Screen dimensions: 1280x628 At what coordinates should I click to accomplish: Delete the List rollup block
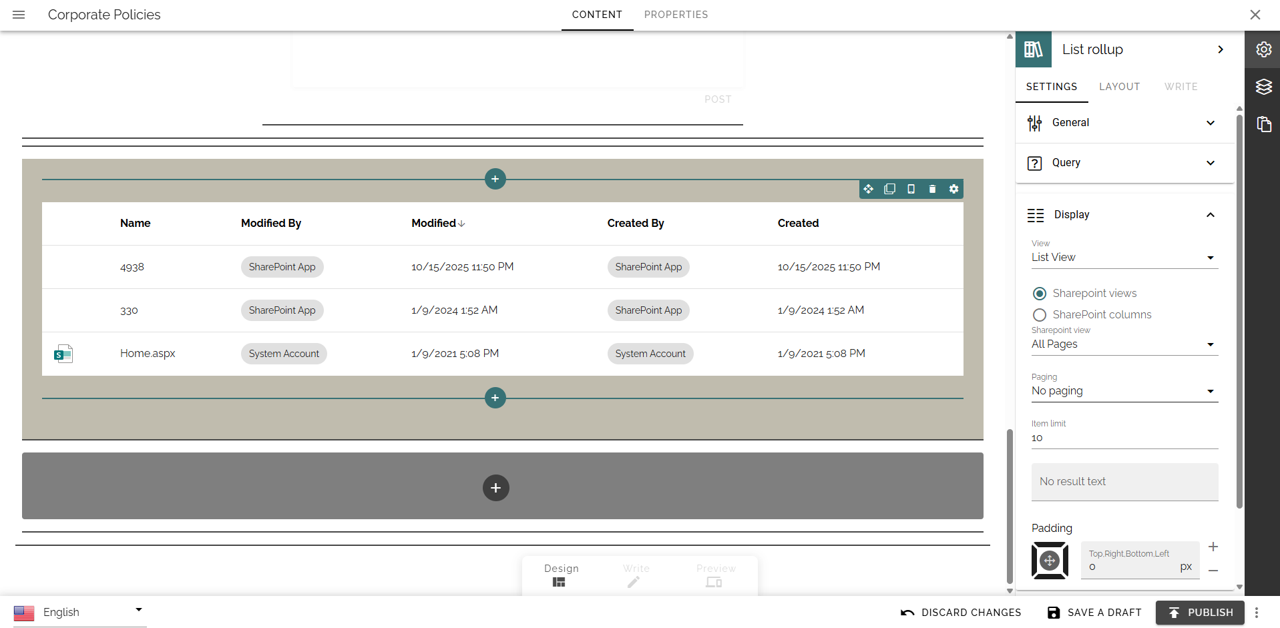[x=932, y=189]
